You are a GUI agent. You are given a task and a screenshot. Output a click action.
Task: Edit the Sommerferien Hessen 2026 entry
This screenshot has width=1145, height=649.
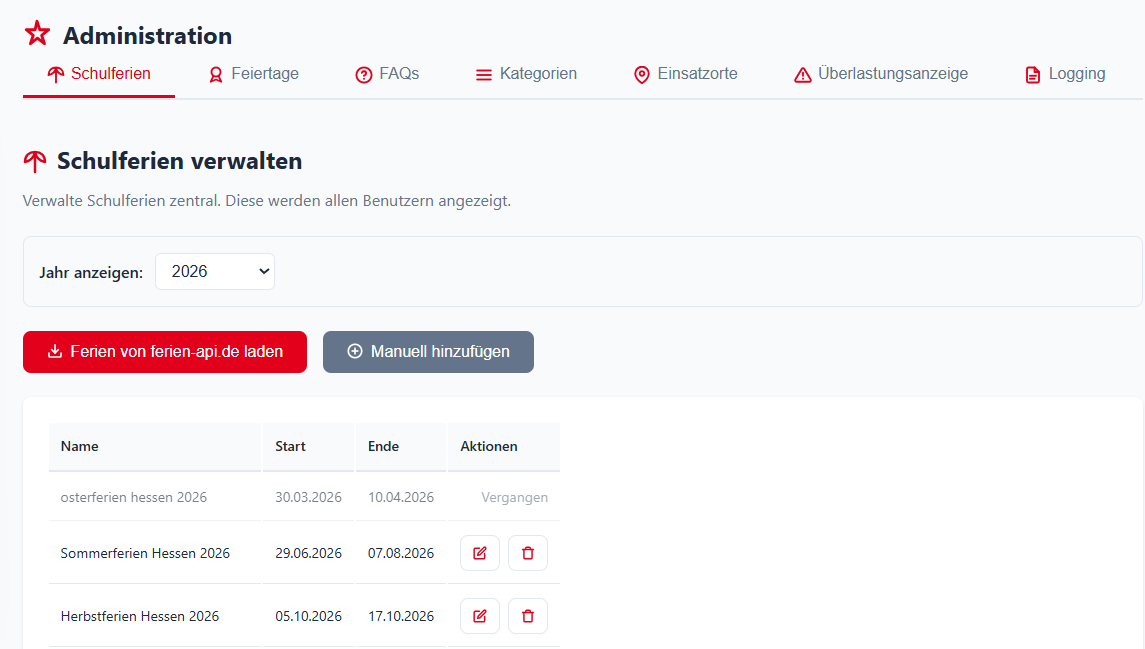click(480, 553)
